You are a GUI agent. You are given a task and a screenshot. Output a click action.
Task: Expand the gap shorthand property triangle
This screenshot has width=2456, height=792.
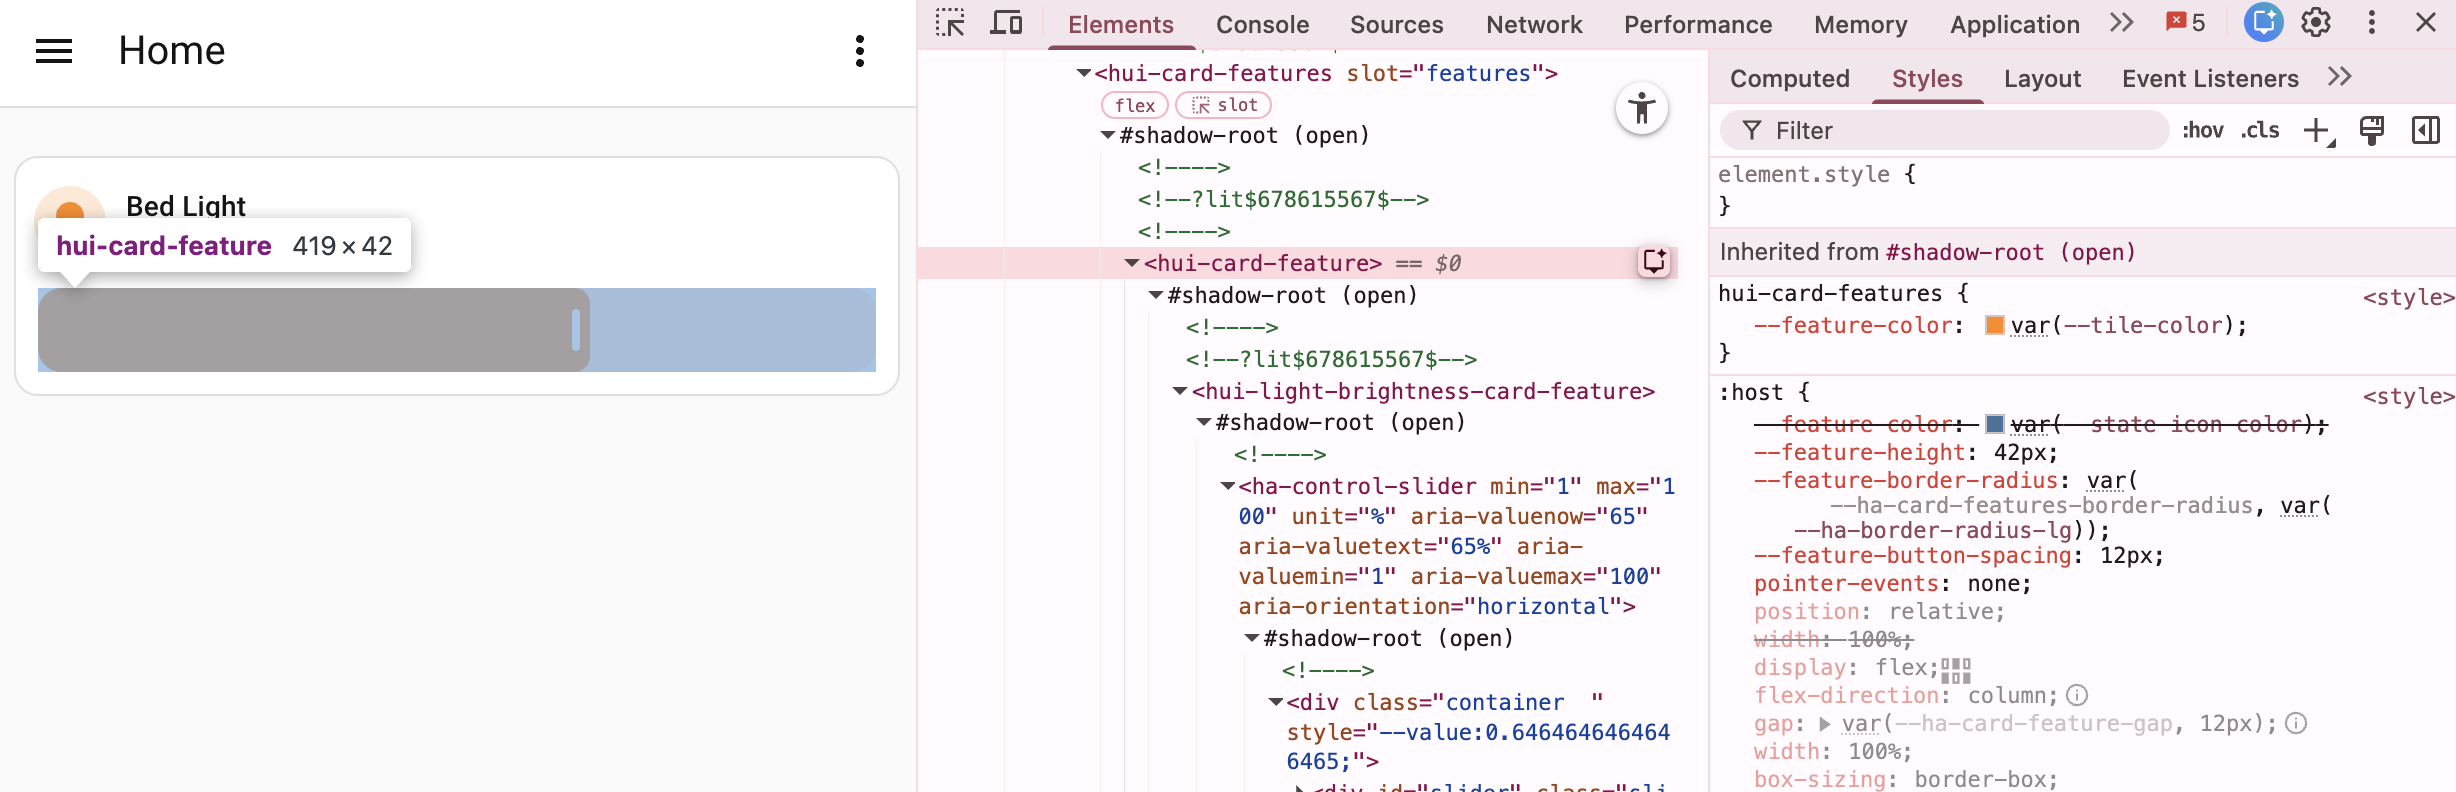(x=1825, y=724)
